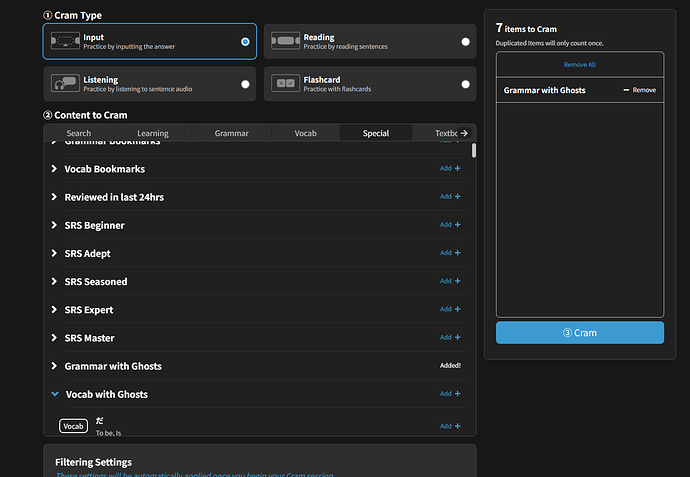Click the Added! label for Grammar with Ghosts
This screenshot has width=690, height=477.
click(450, 365)
